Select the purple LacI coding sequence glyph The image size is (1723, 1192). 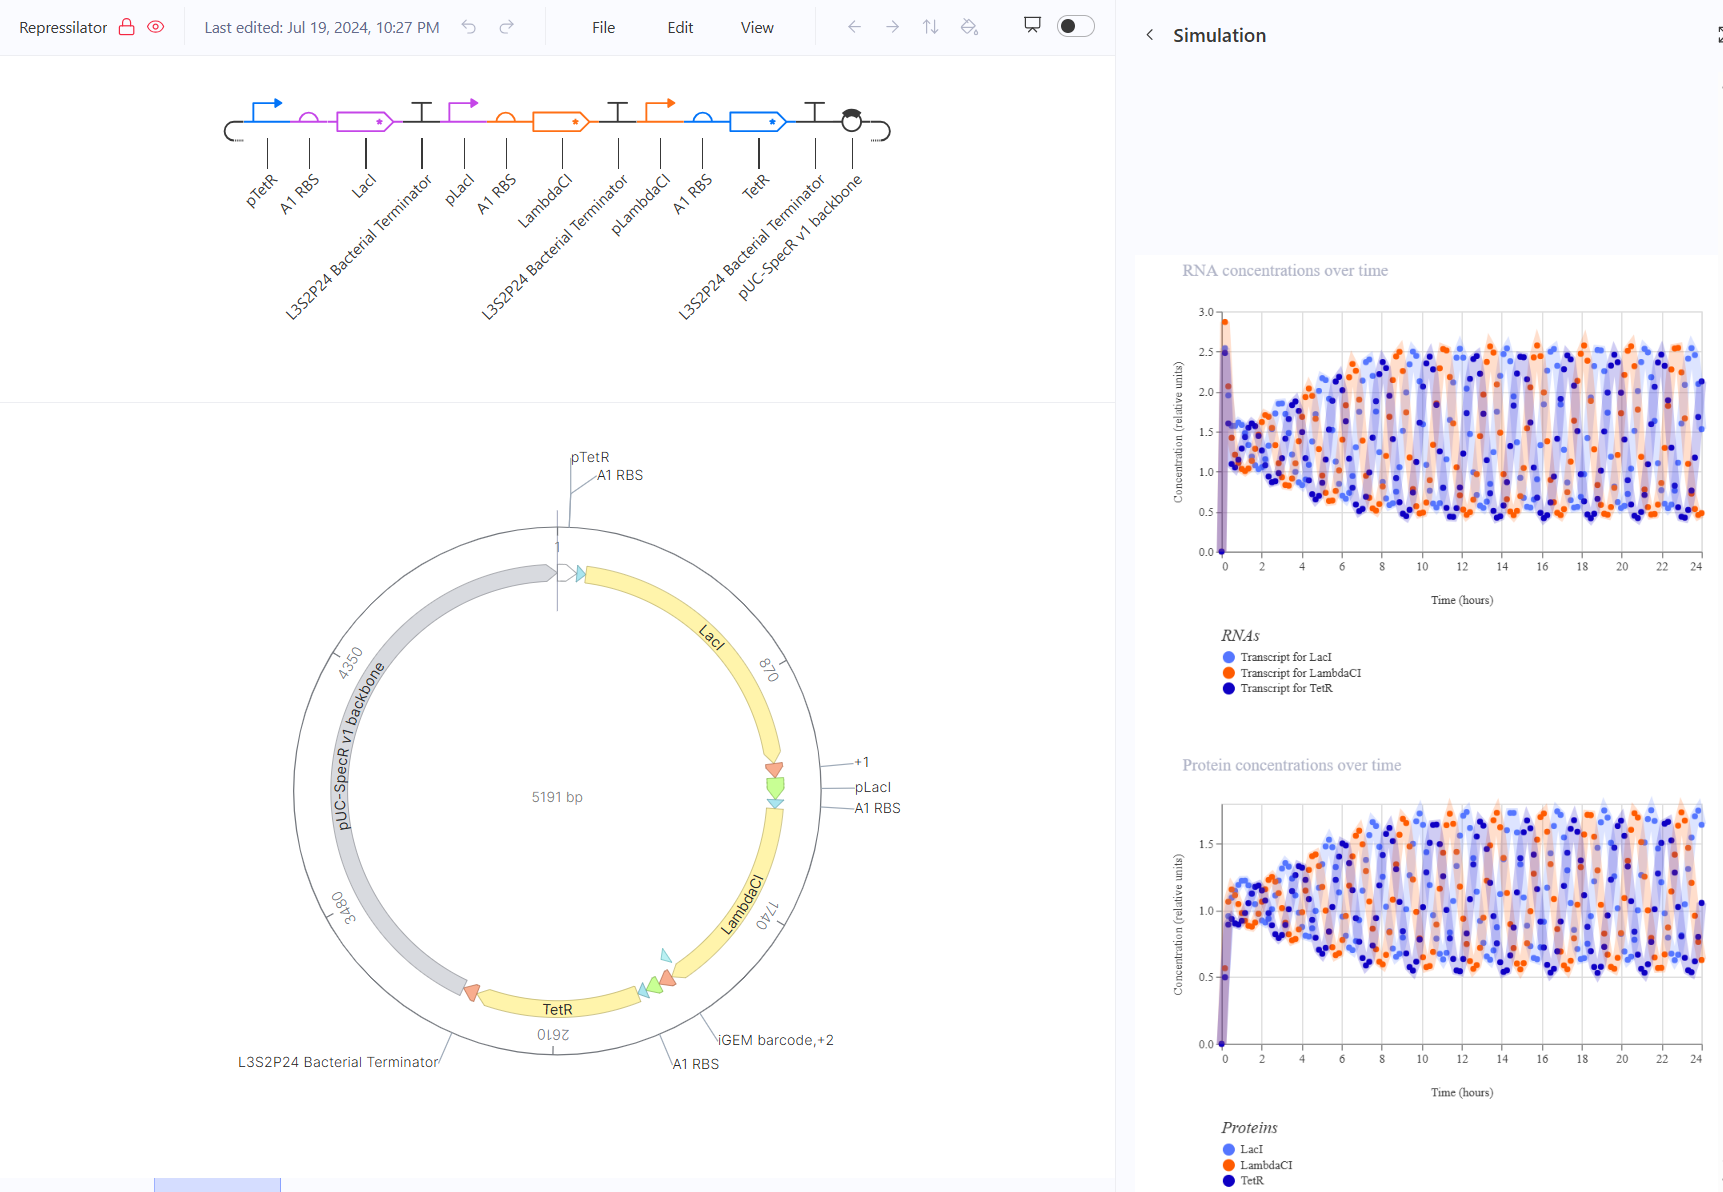click(365, 122)
